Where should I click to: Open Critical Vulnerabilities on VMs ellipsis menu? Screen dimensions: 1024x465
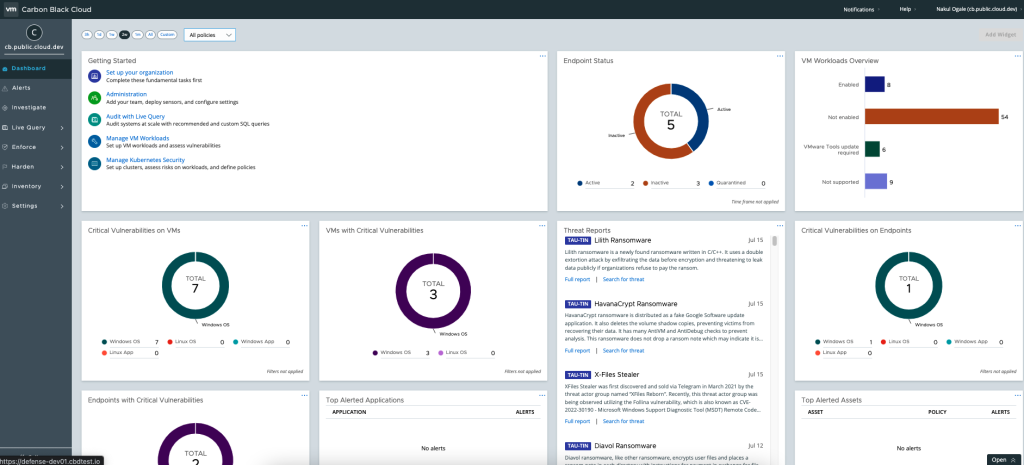coord(304,225)
